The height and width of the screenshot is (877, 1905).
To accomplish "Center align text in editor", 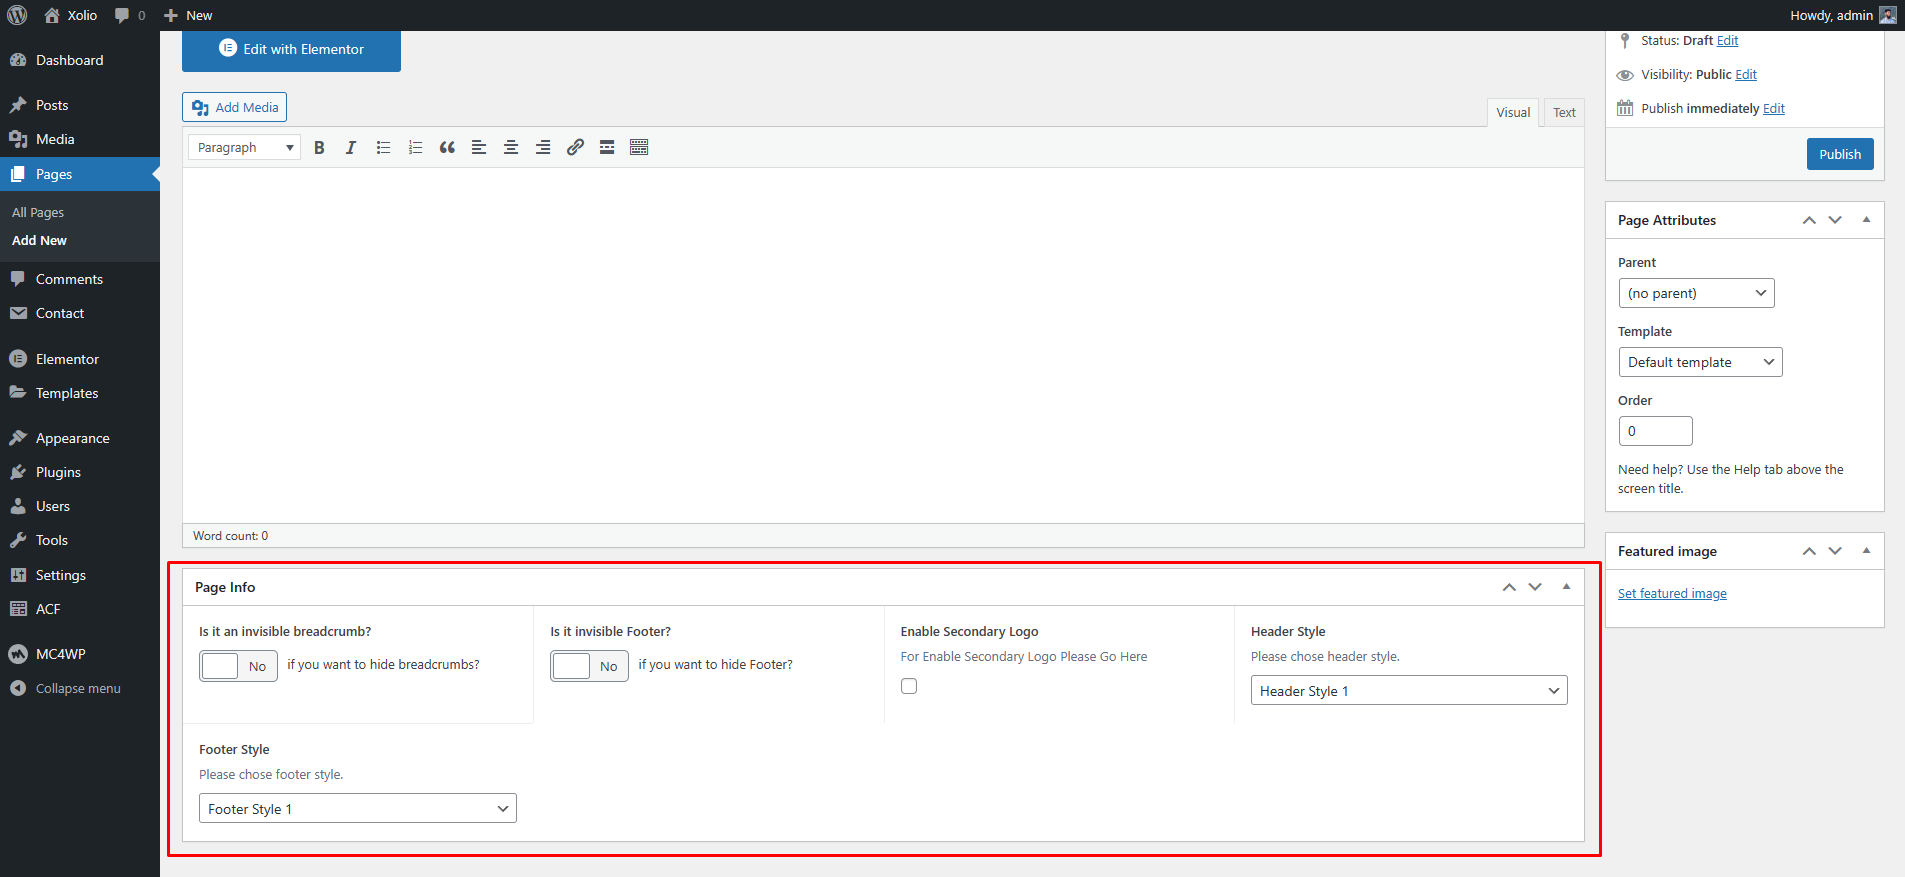I will tap(511, 148).
